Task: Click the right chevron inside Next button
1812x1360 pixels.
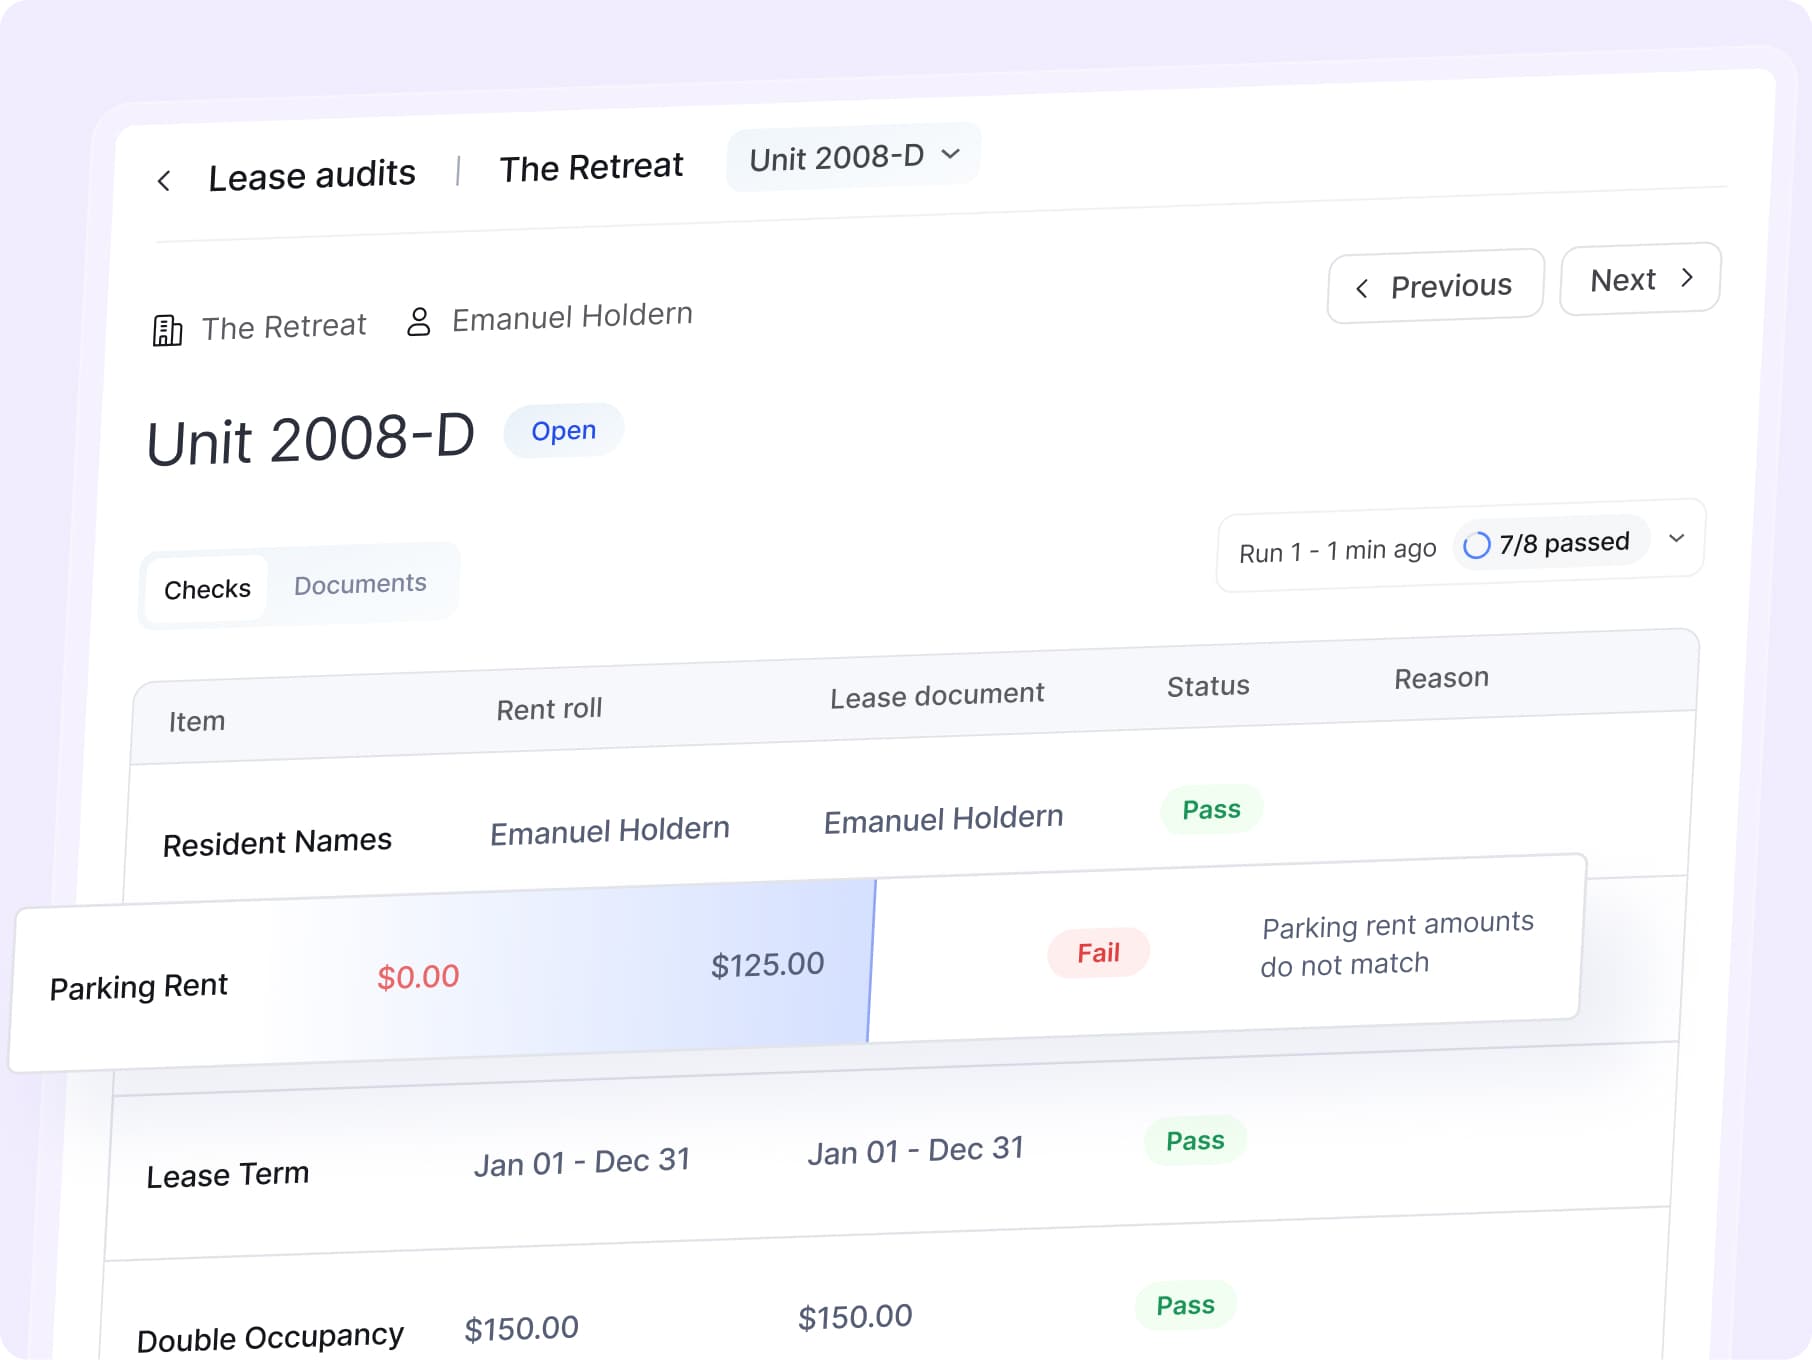Action: click(1687, 277)
